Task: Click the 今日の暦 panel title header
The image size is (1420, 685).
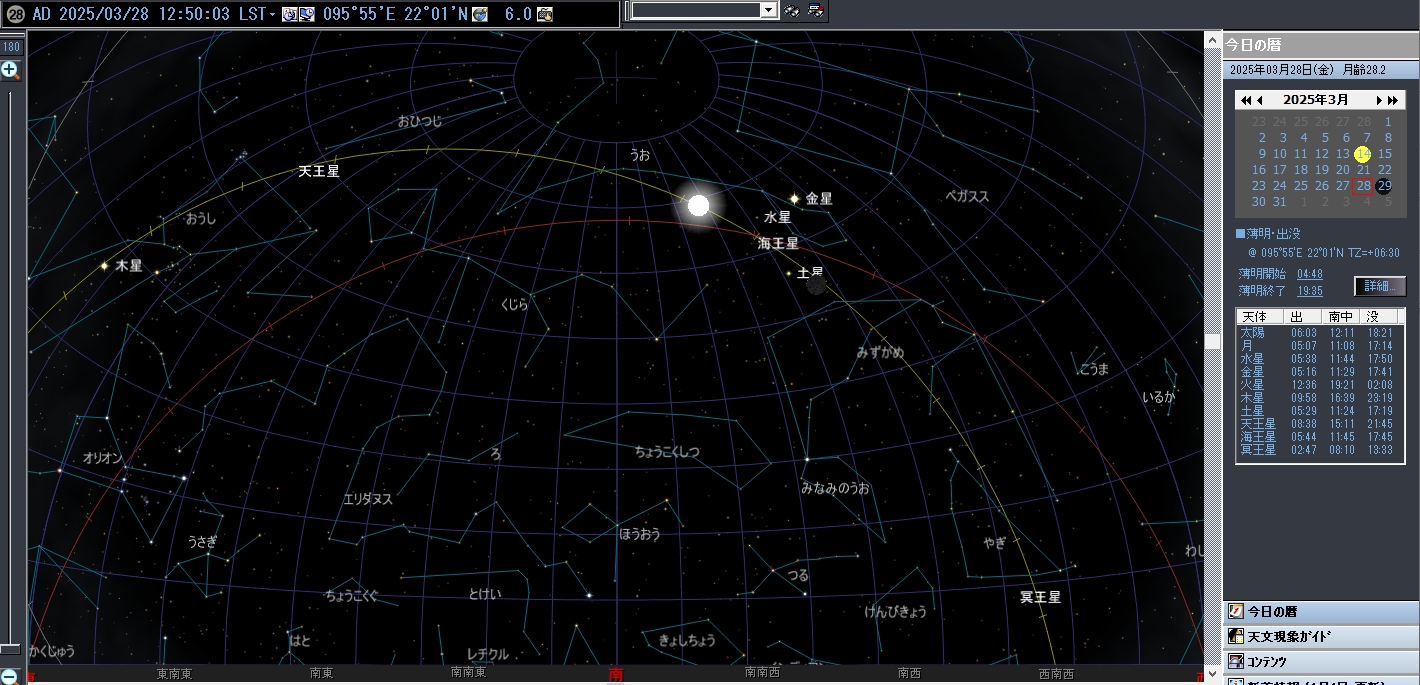Action: point(1321,45)
